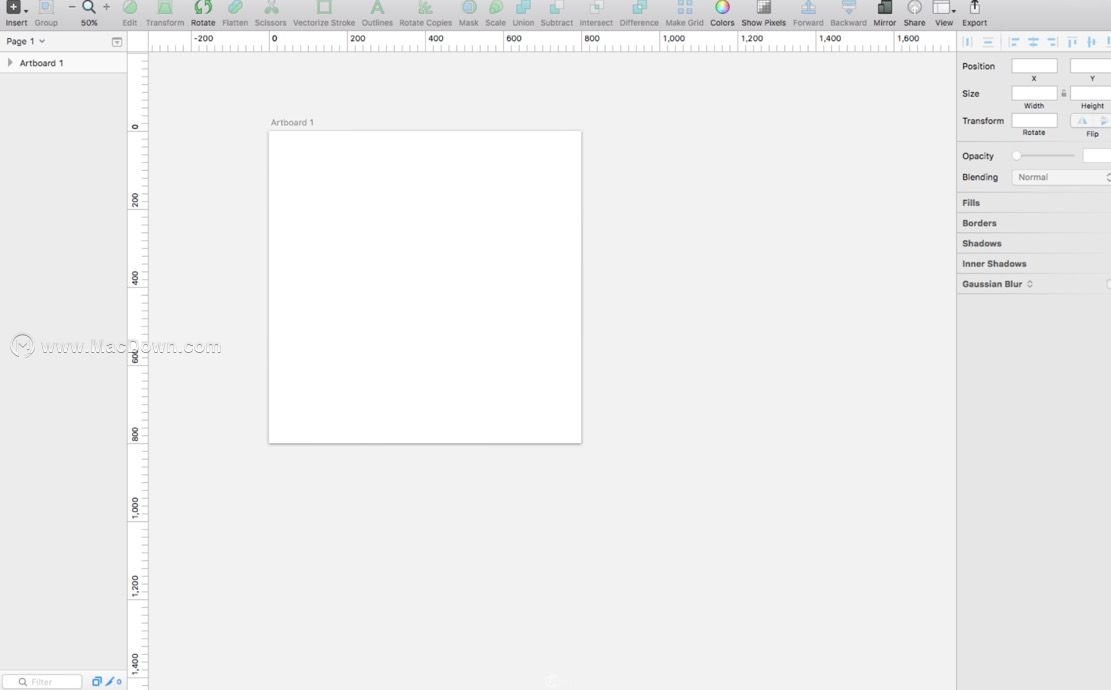
Task: Select the Scale tool
Action: click(495, 8)
